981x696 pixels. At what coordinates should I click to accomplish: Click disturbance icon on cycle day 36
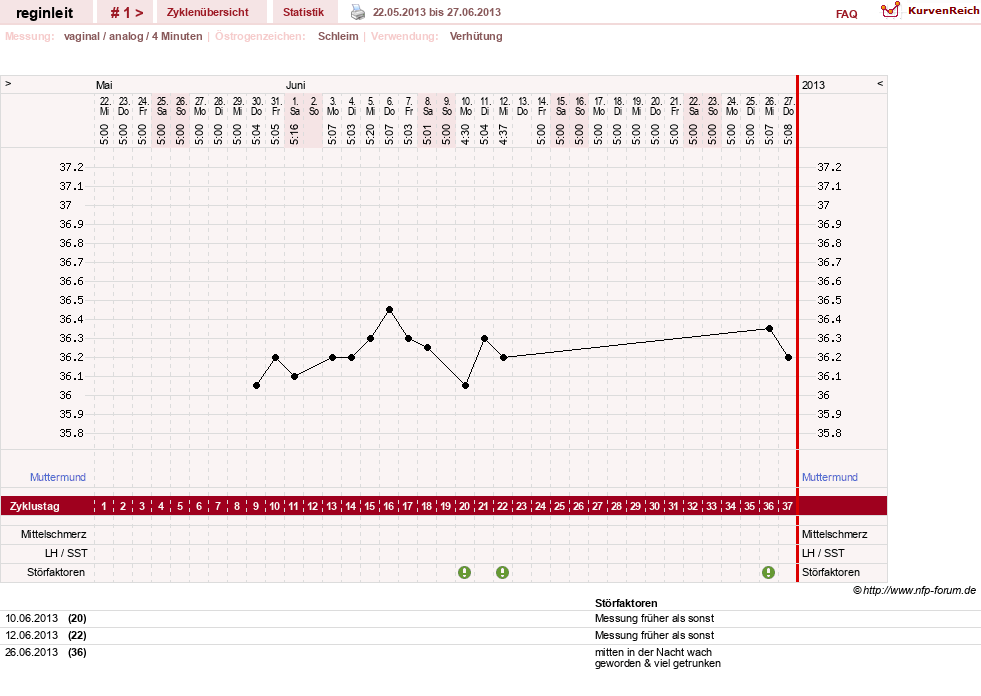click(768, 572)
